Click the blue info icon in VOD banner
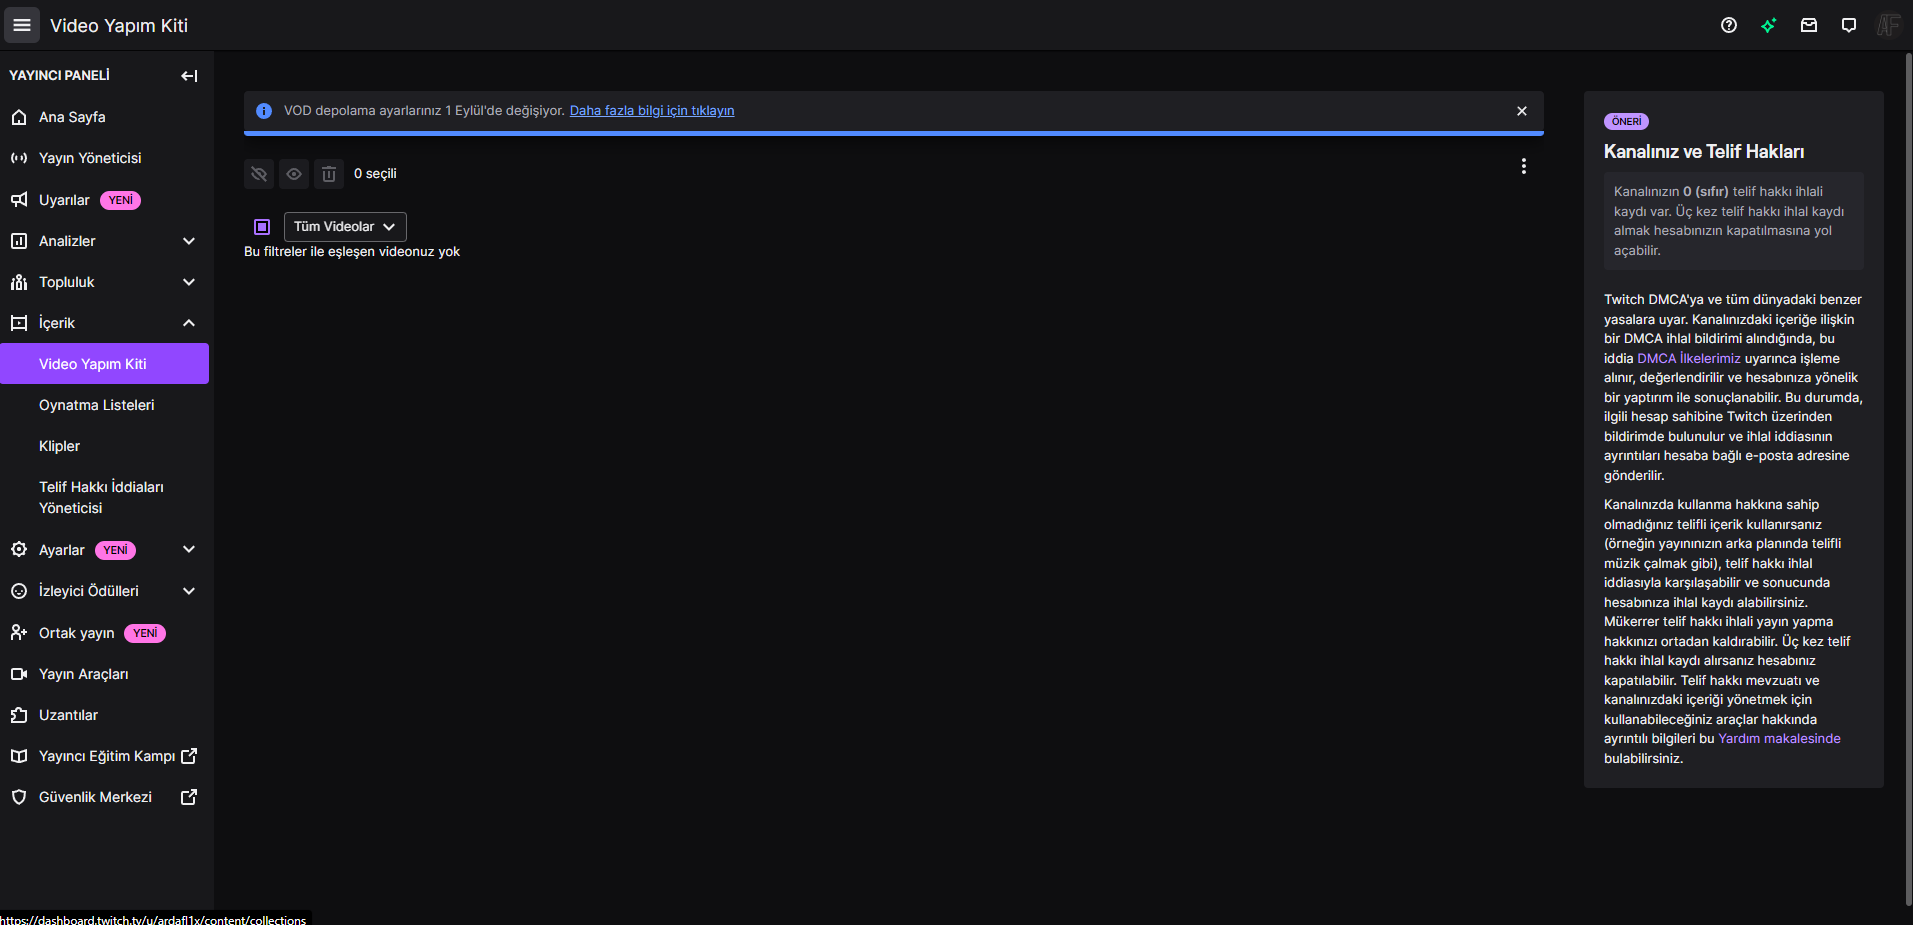The height and width of the screenshot is (925, 1913). (264, 111)
